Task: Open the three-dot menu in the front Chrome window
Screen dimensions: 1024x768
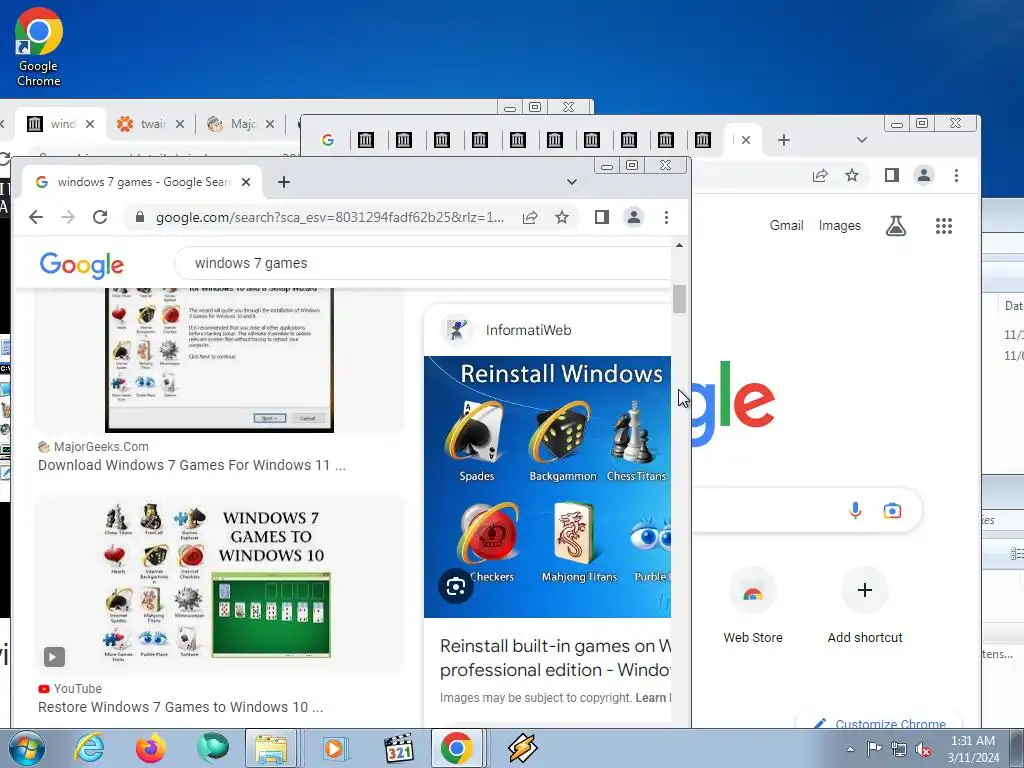Action: [x=666, y=217]
